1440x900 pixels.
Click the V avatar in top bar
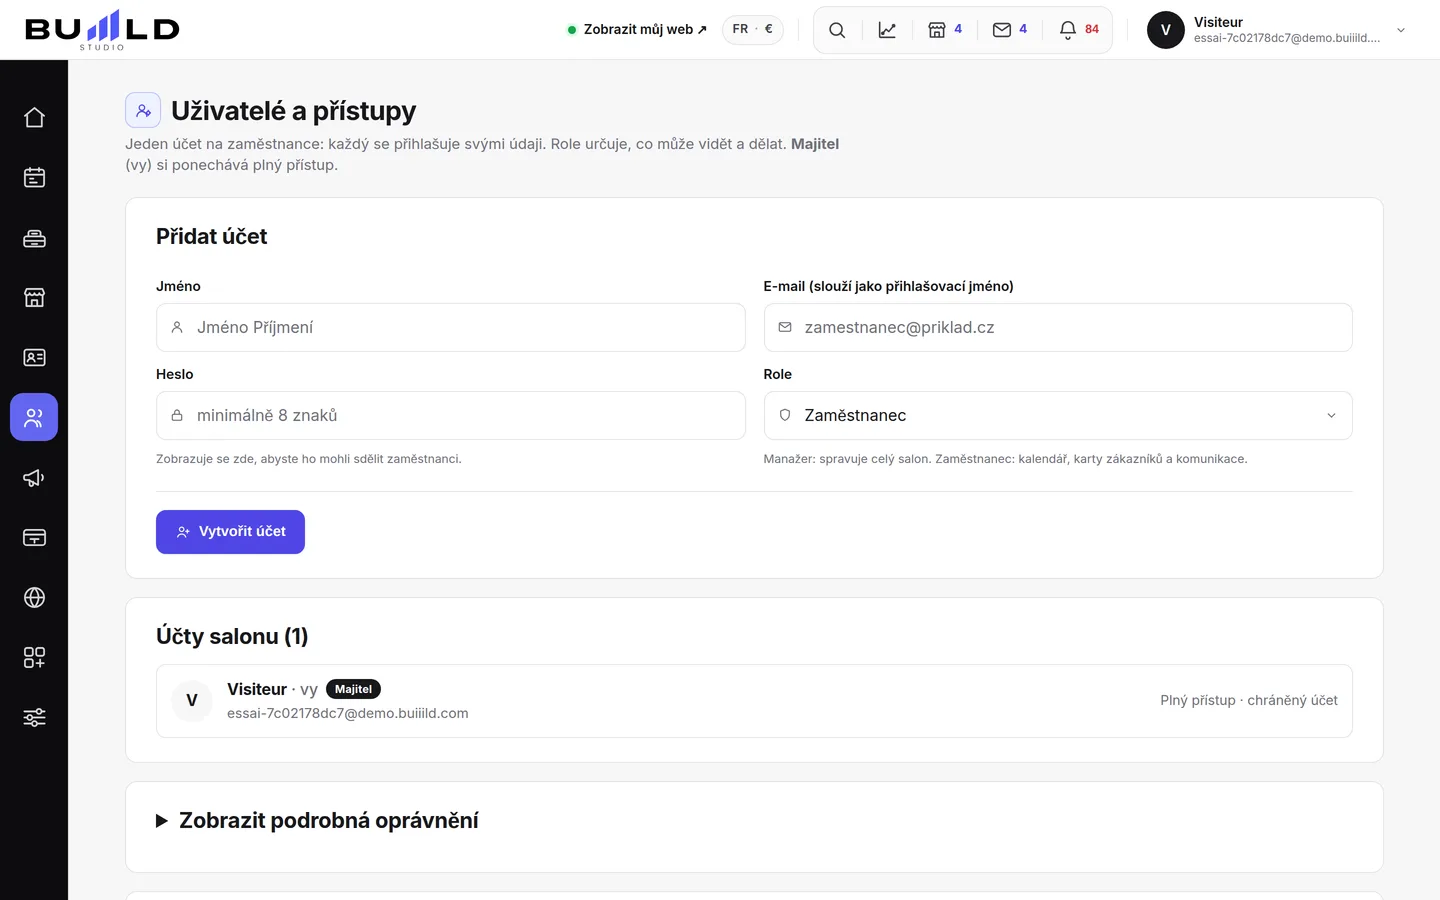pyautogui.click(x=1165, y=30)
